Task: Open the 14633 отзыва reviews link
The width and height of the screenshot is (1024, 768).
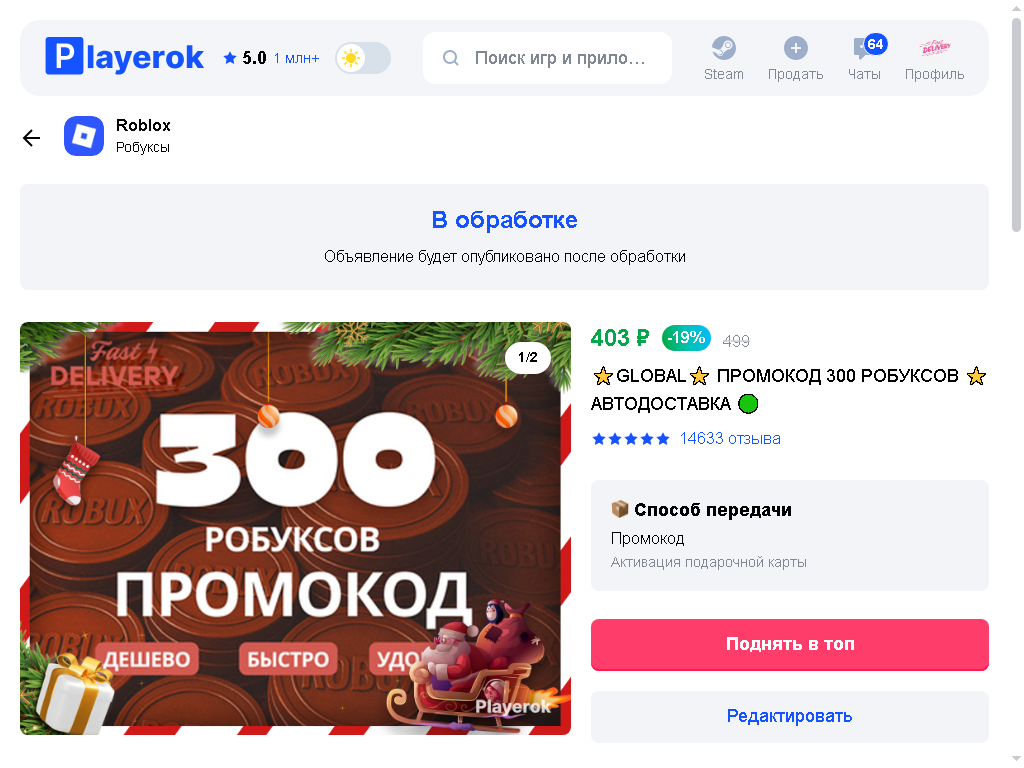Action: click(x=729, y=438)
